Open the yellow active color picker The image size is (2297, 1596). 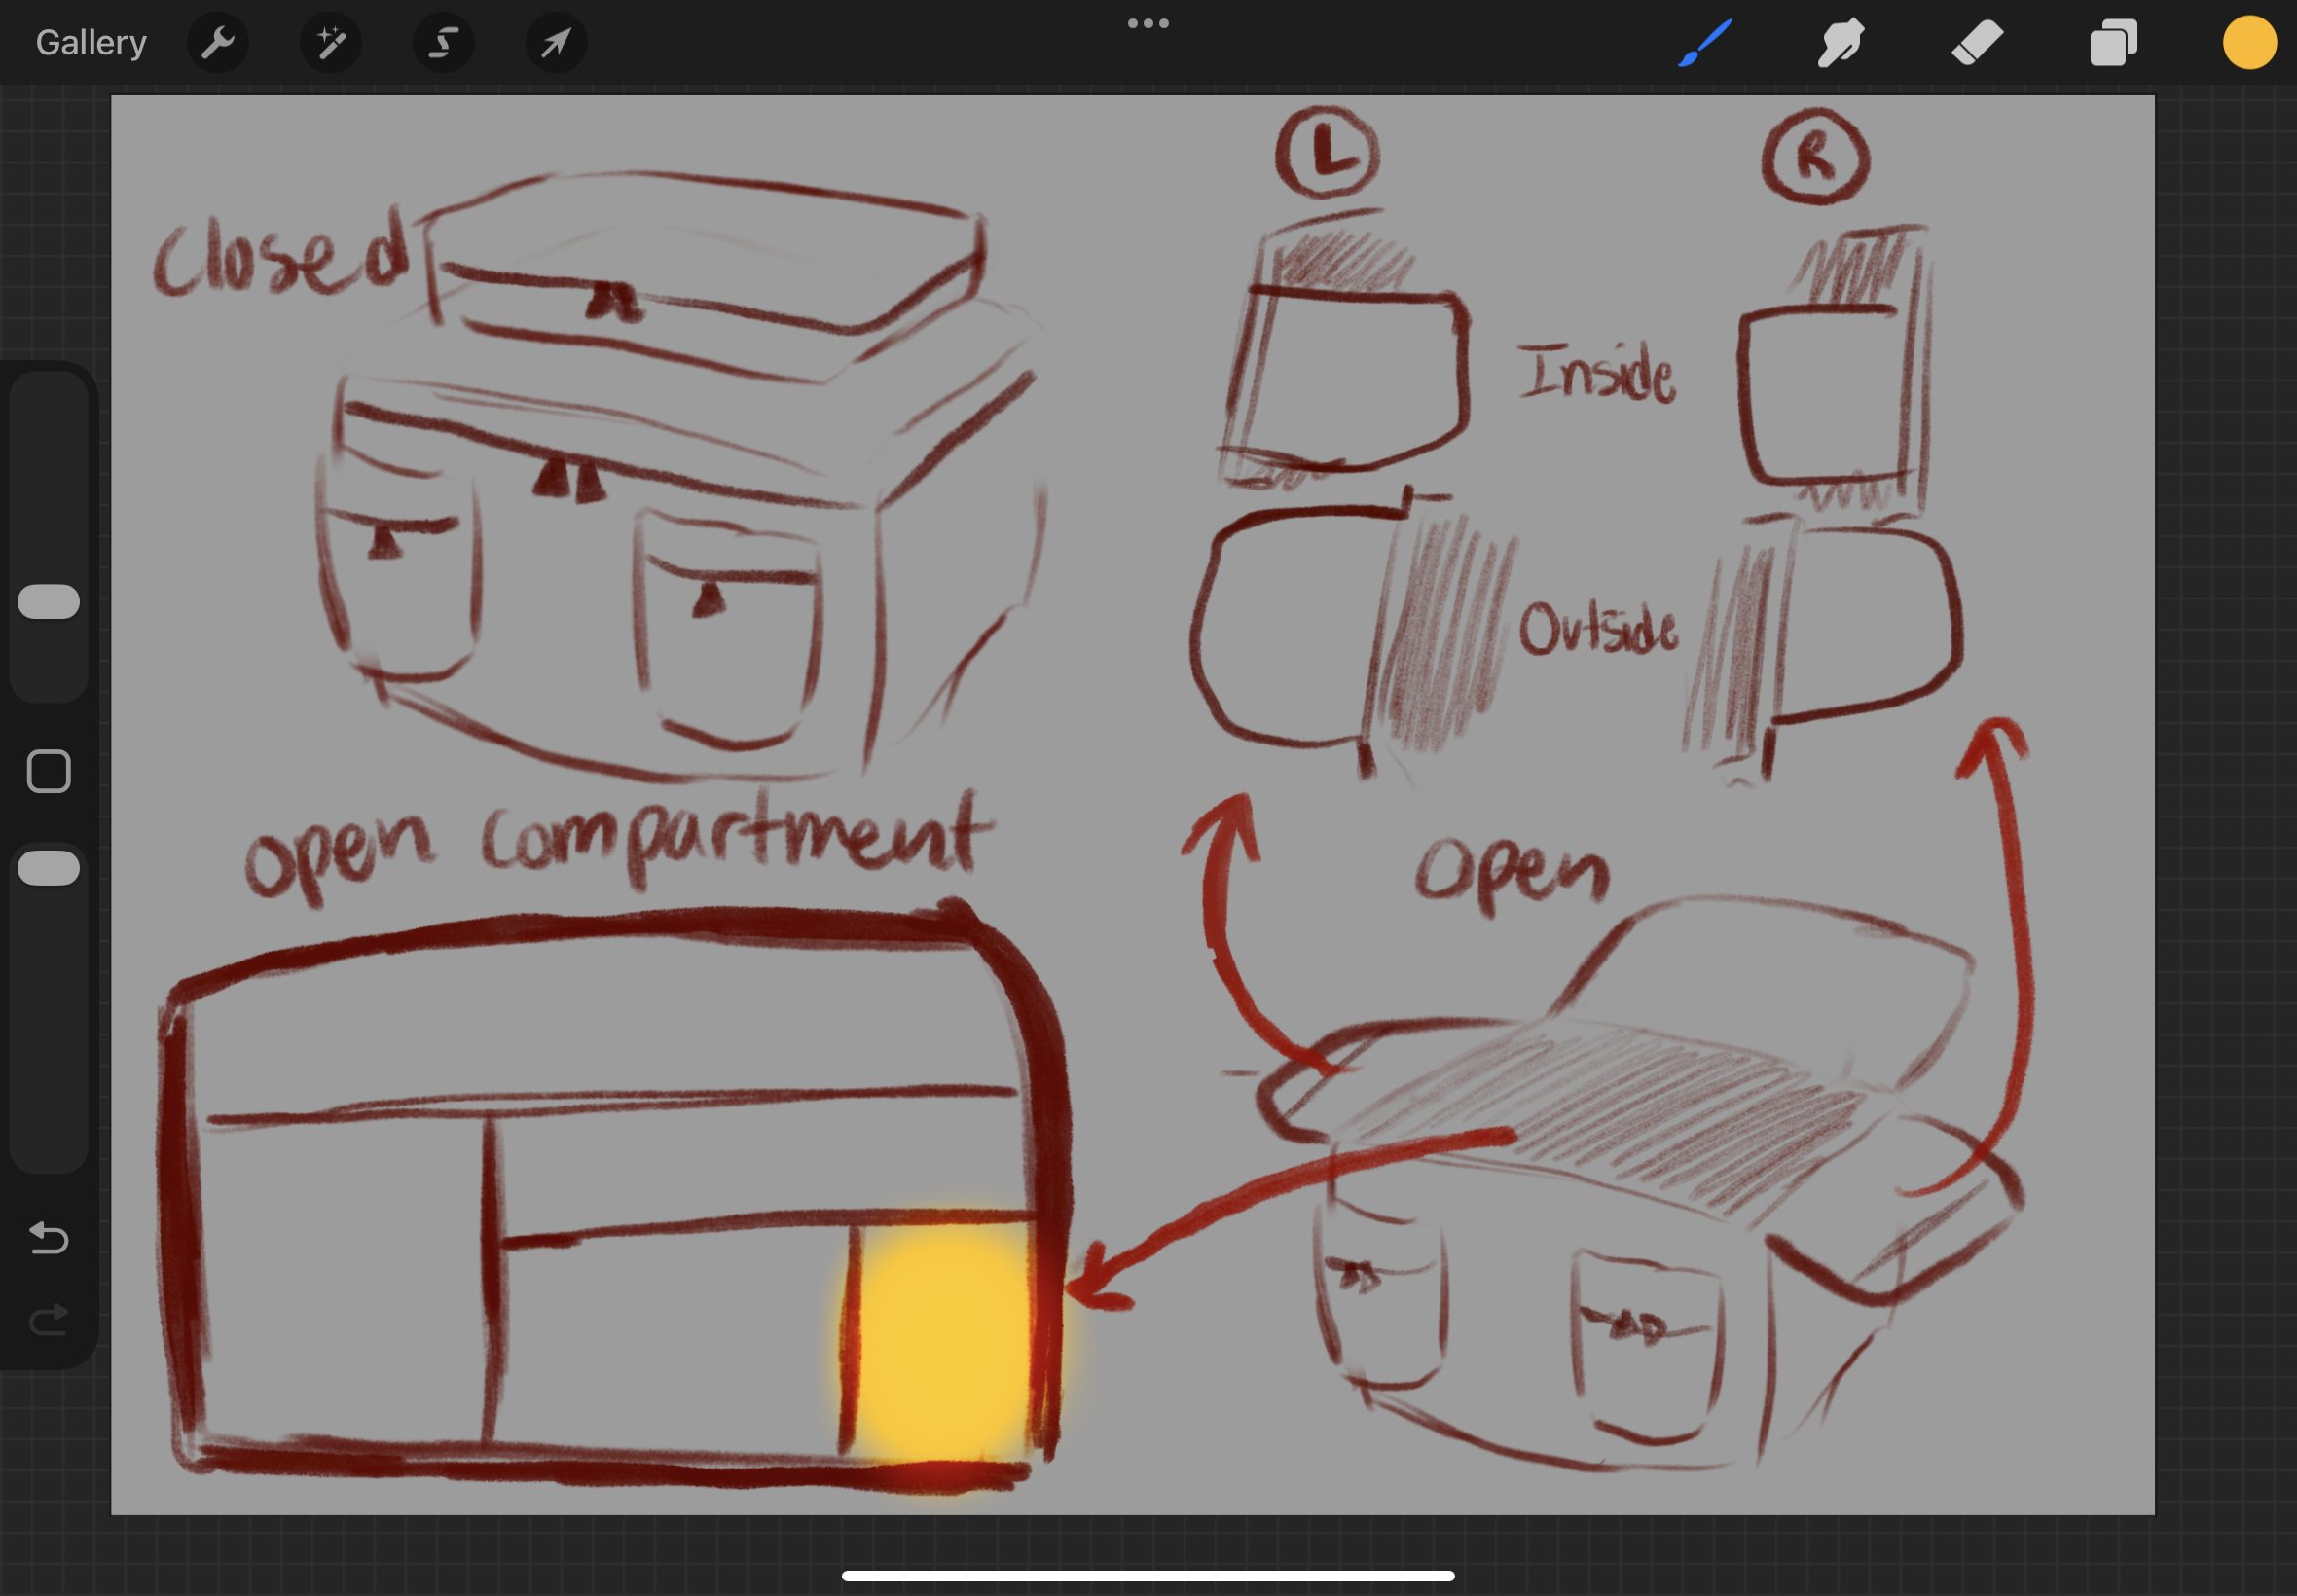click(x=2249, y=43)
